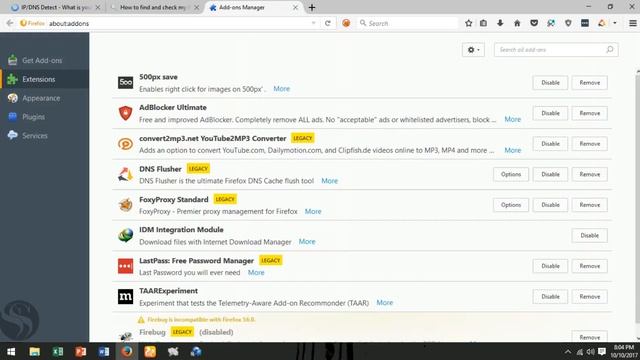Open FoxyProxy Standard Options
The width and height of the screenshot is (640, 360).
point(511,205)
